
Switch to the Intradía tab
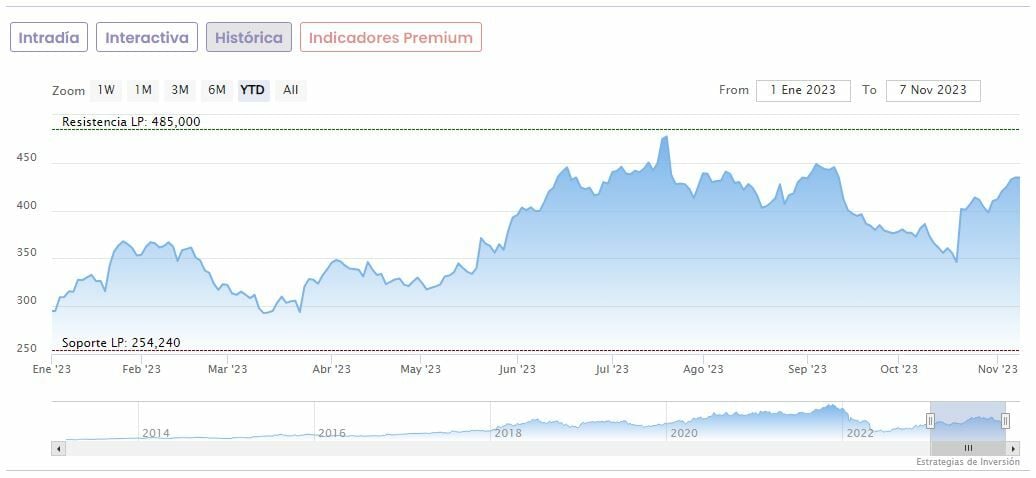[x=49, y=37]
